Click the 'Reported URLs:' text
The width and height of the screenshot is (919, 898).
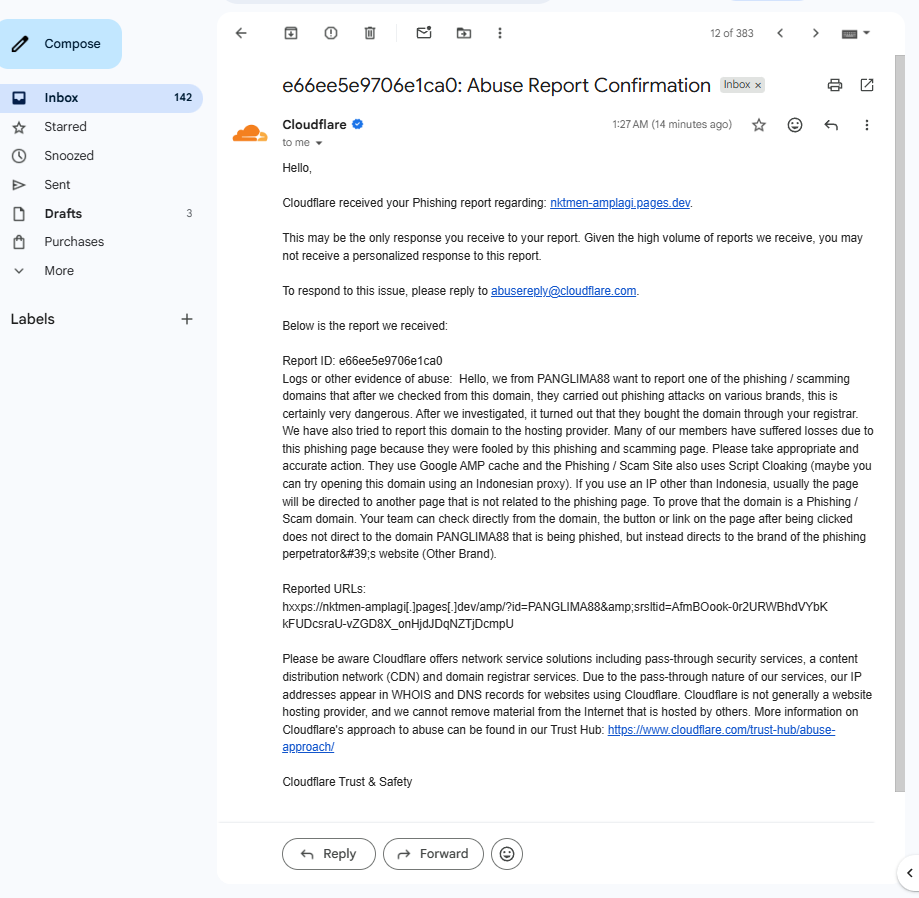(324, 589)
